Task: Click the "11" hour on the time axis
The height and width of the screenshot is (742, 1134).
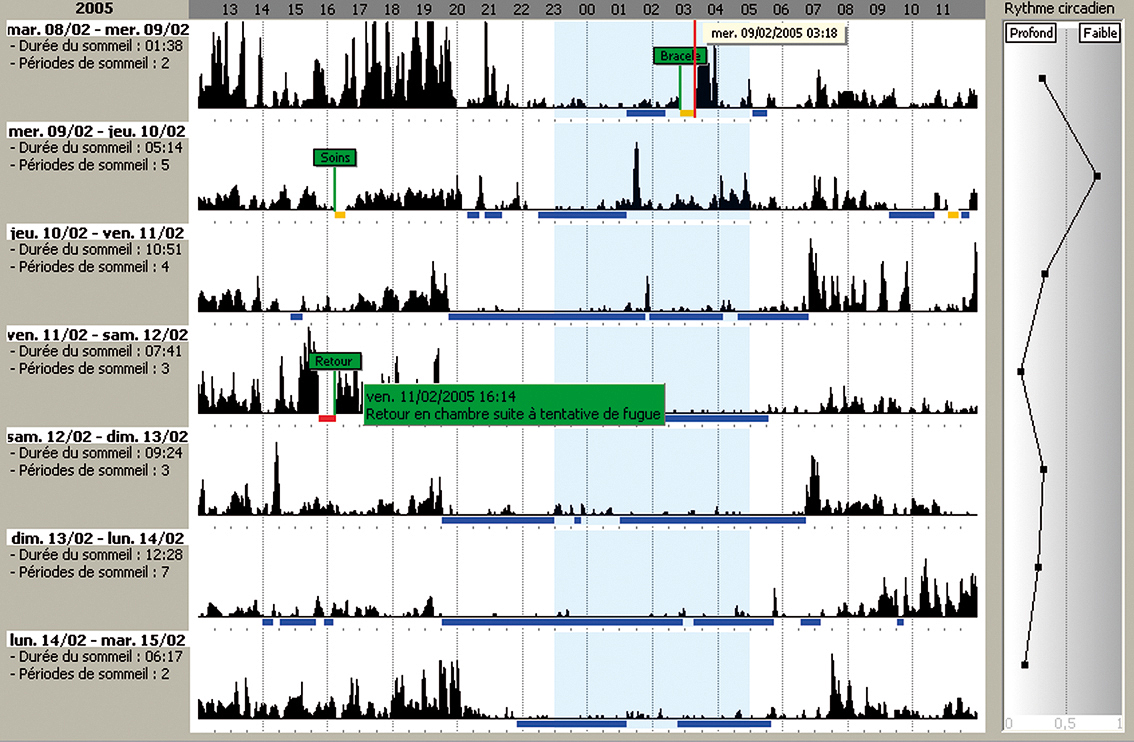Action: (x=942, y=9)
